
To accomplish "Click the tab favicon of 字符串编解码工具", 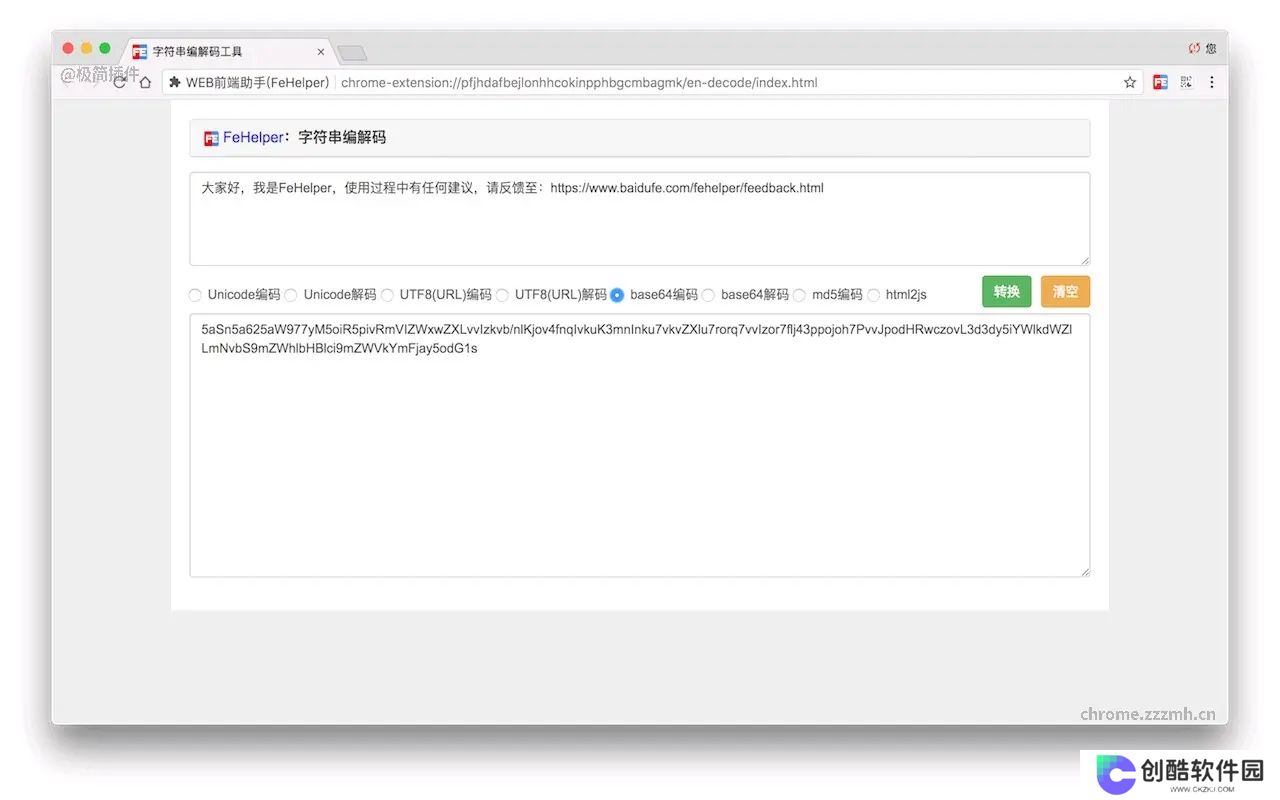I will point(140,51).
